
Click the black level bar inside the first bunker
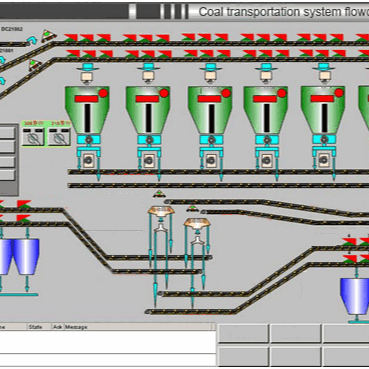tap(87, 118)
